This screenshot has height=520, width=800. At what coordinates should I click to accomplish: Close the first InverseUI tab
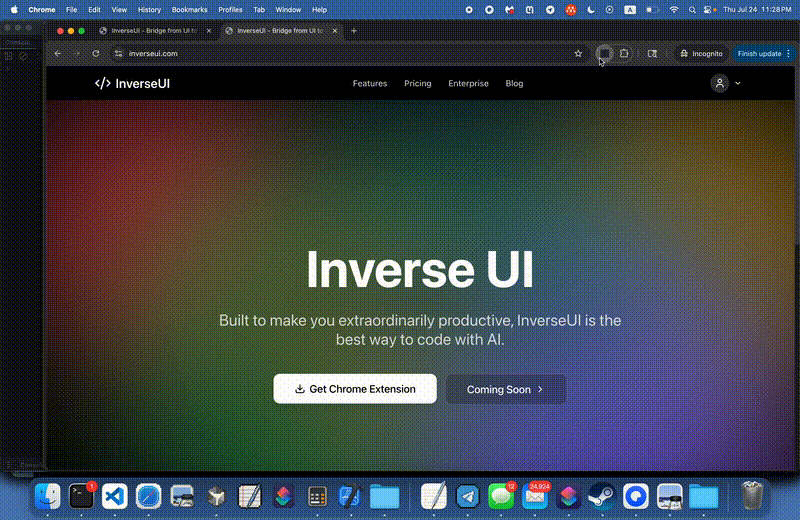209,31
